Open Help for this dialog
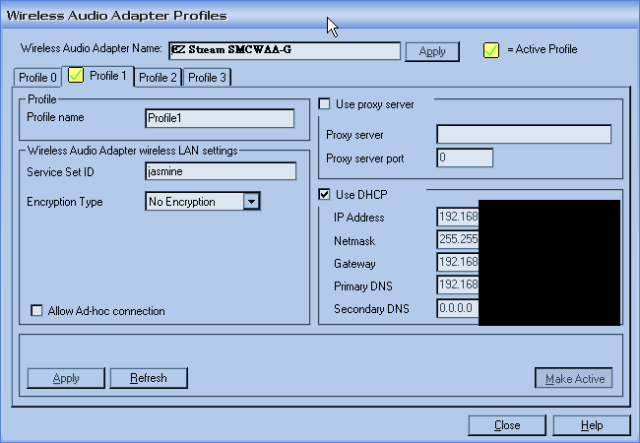The height and width of the screenshot is (443, 640). (592, 425)
